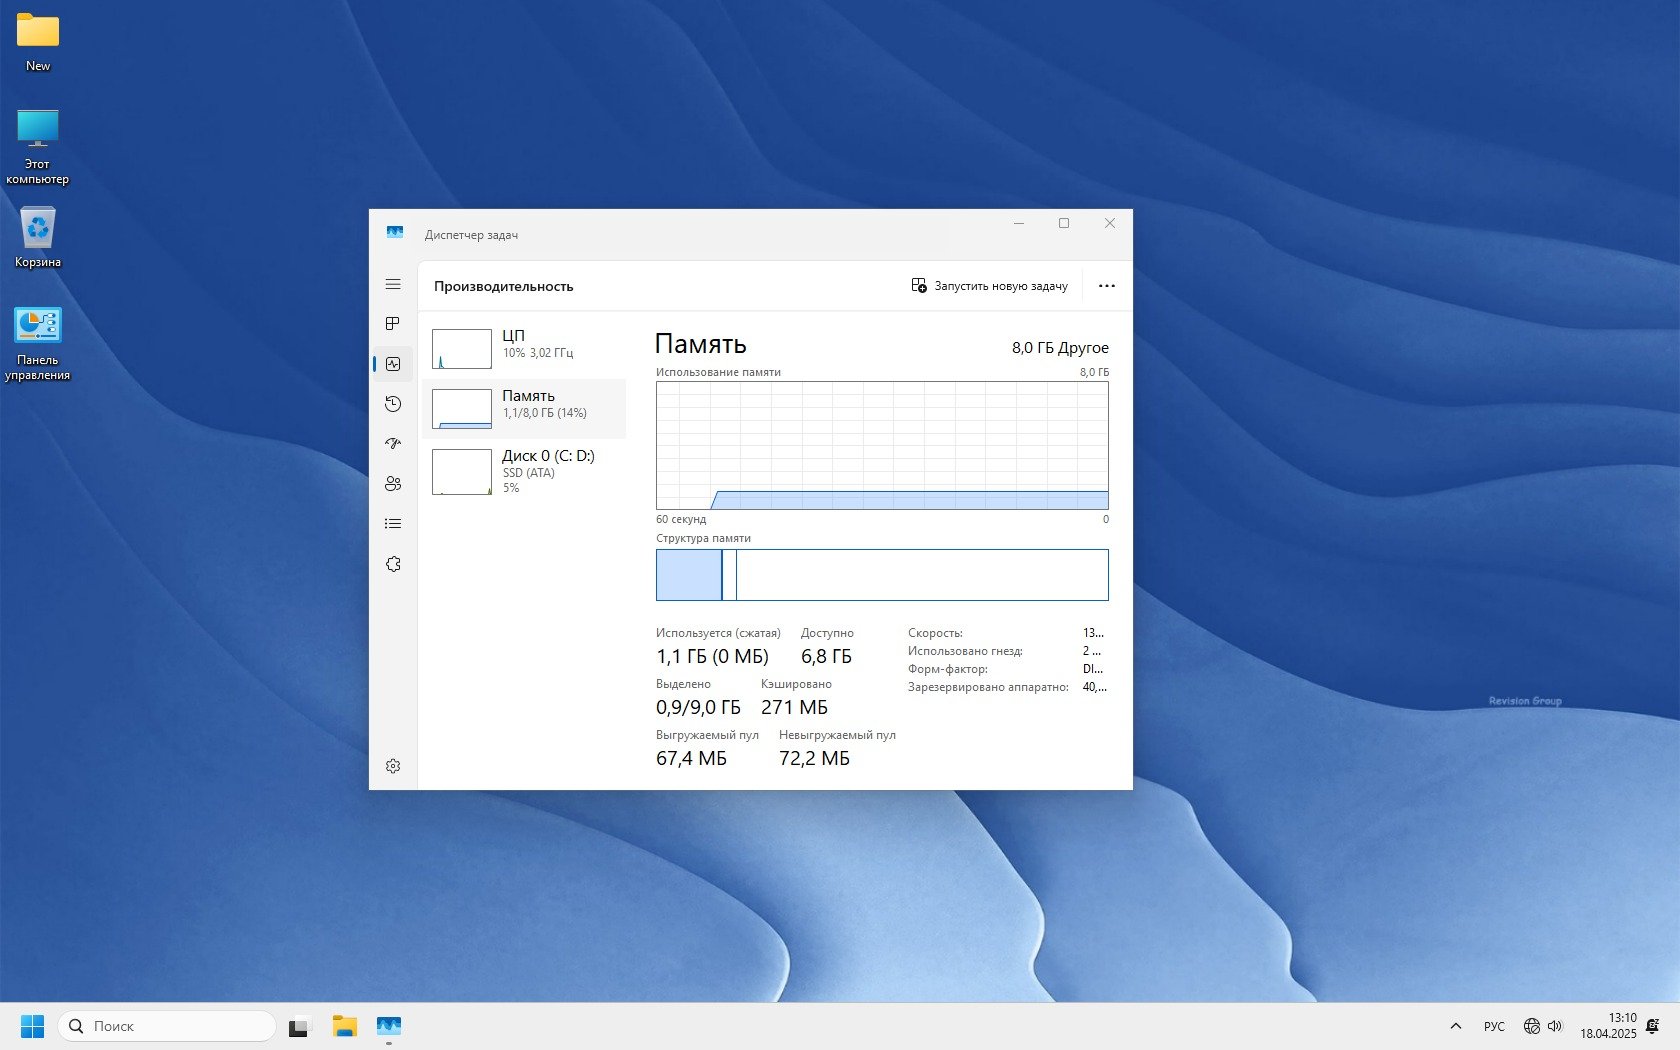The image size is (1680, 1050).
Task: Click the memory usage graph
Action: [x=881, y=445]
